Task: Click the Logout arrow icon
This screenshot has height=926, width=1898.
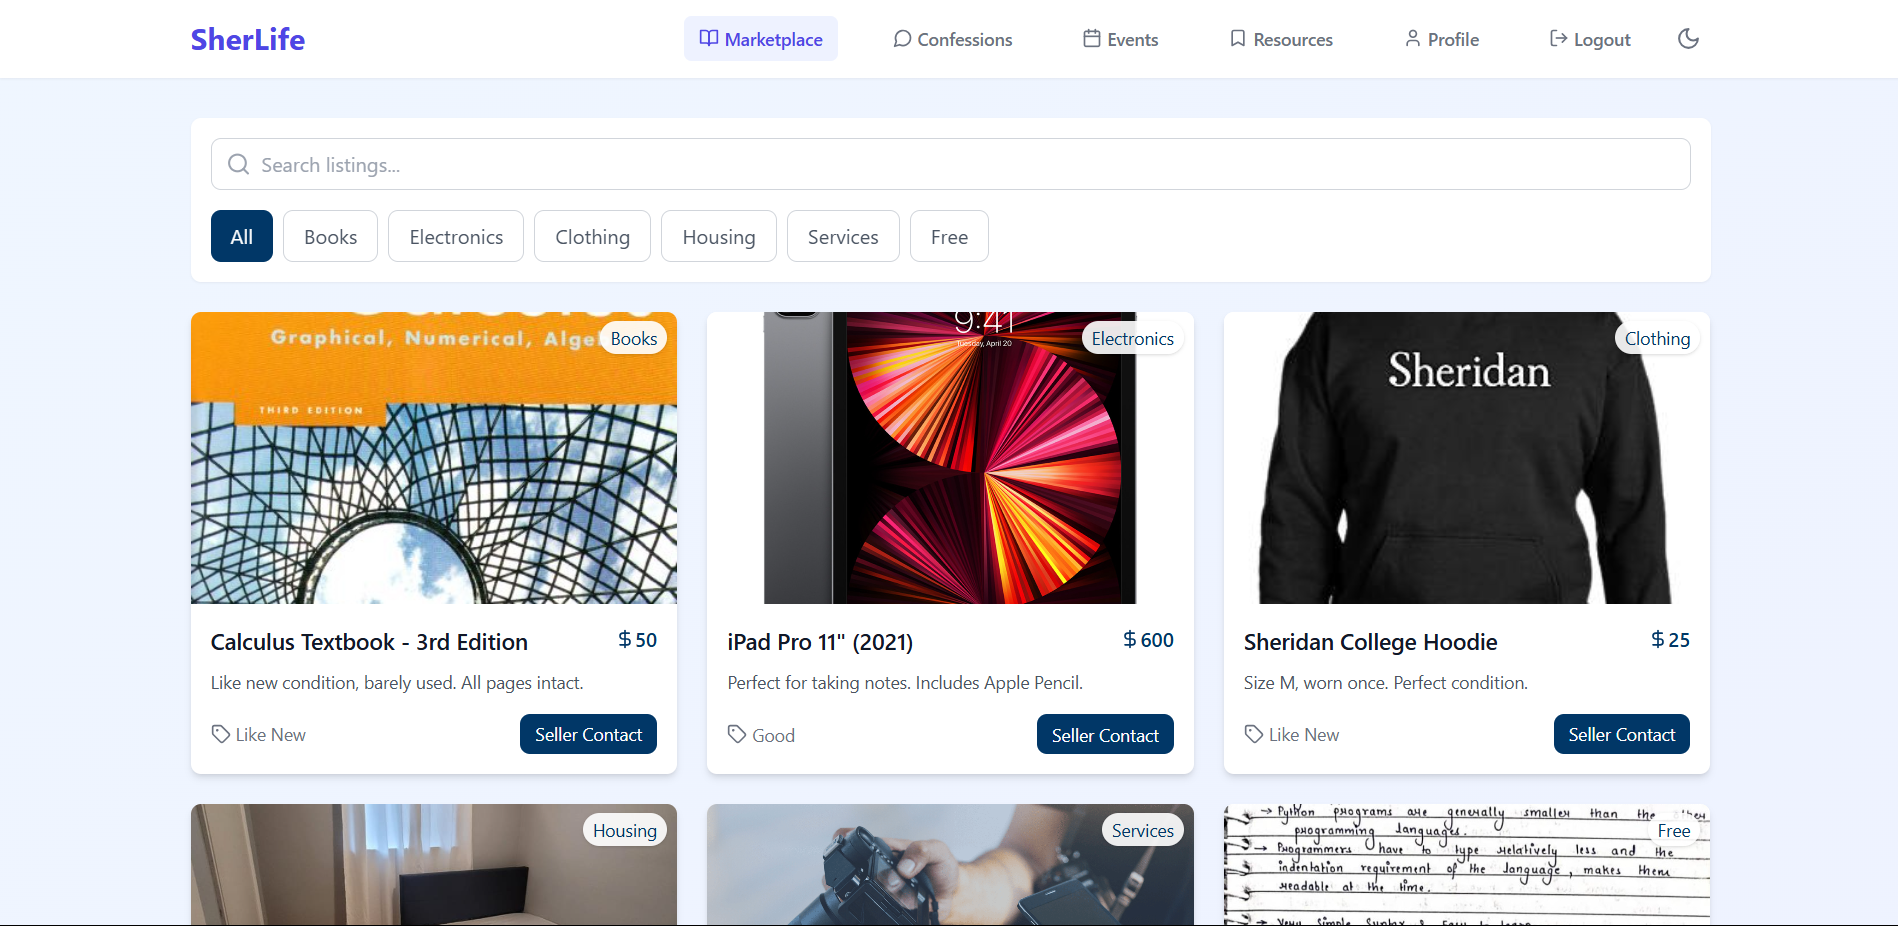Action: point(1558,38)
